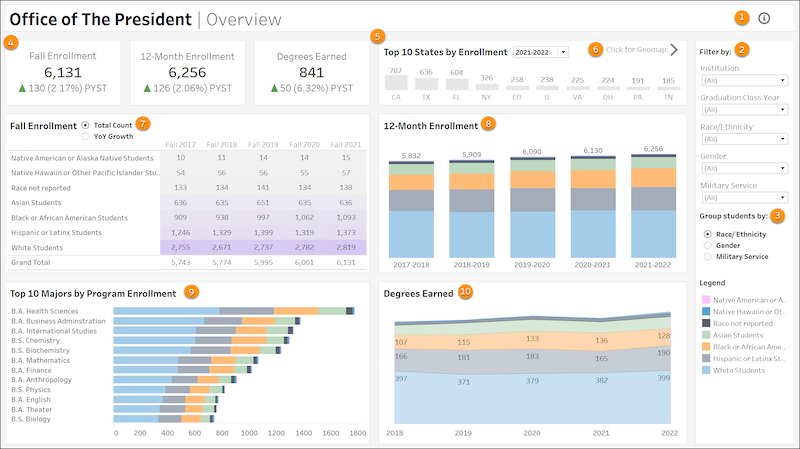Click orange callout marker 7 beside Total Count

[143, 124]
